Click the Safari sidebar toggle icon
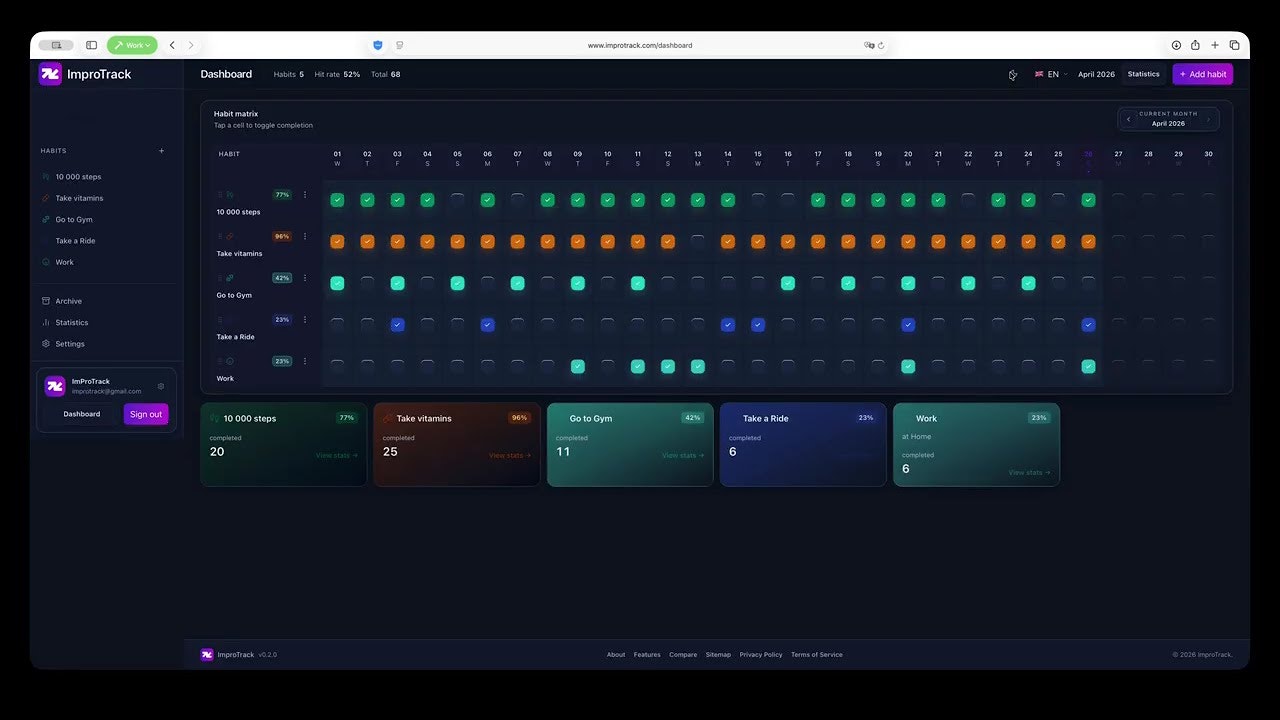The height and width of the screenshot is (720, 1280). [91, 45]
